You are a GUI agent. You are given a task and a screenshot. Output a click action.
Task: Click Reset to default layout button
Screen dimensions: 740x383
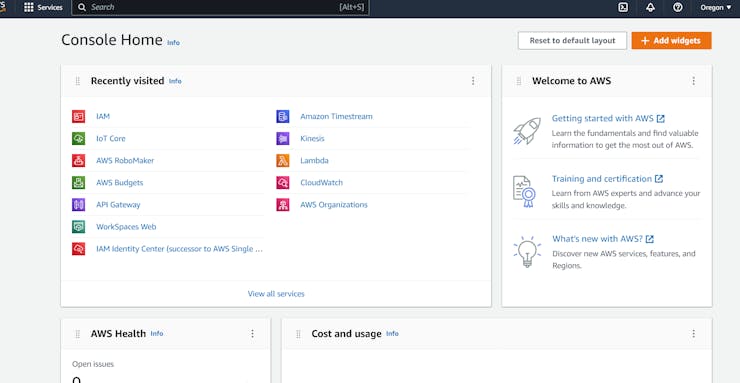pyautogui.click(x=572, y=41)
